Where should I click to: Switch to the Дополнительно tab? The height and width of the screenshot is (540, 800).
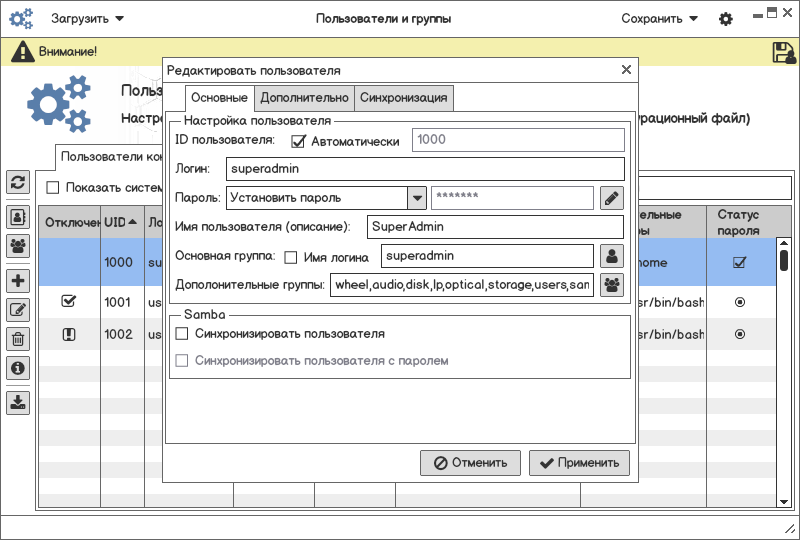pos(304,97)
